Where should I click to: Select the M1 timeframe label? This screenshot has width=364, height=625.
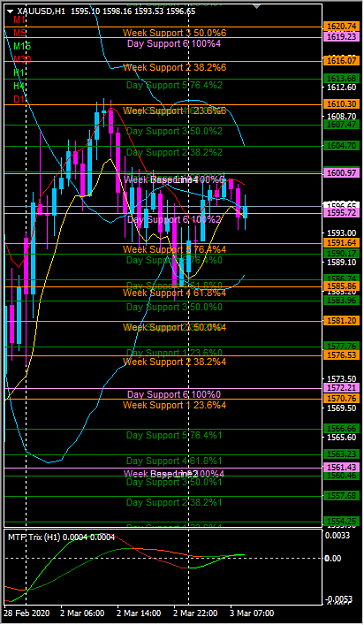click(19, 20)
